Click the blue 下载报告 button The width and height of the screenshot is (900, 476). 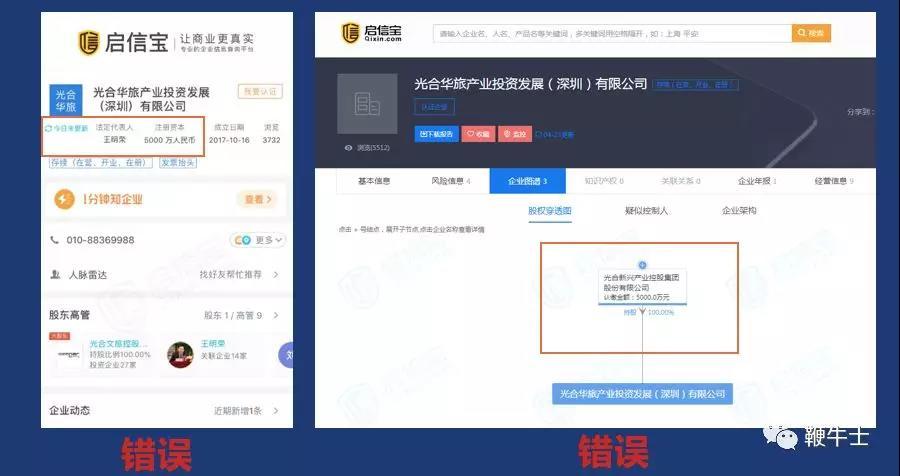[x=436, y=134]
